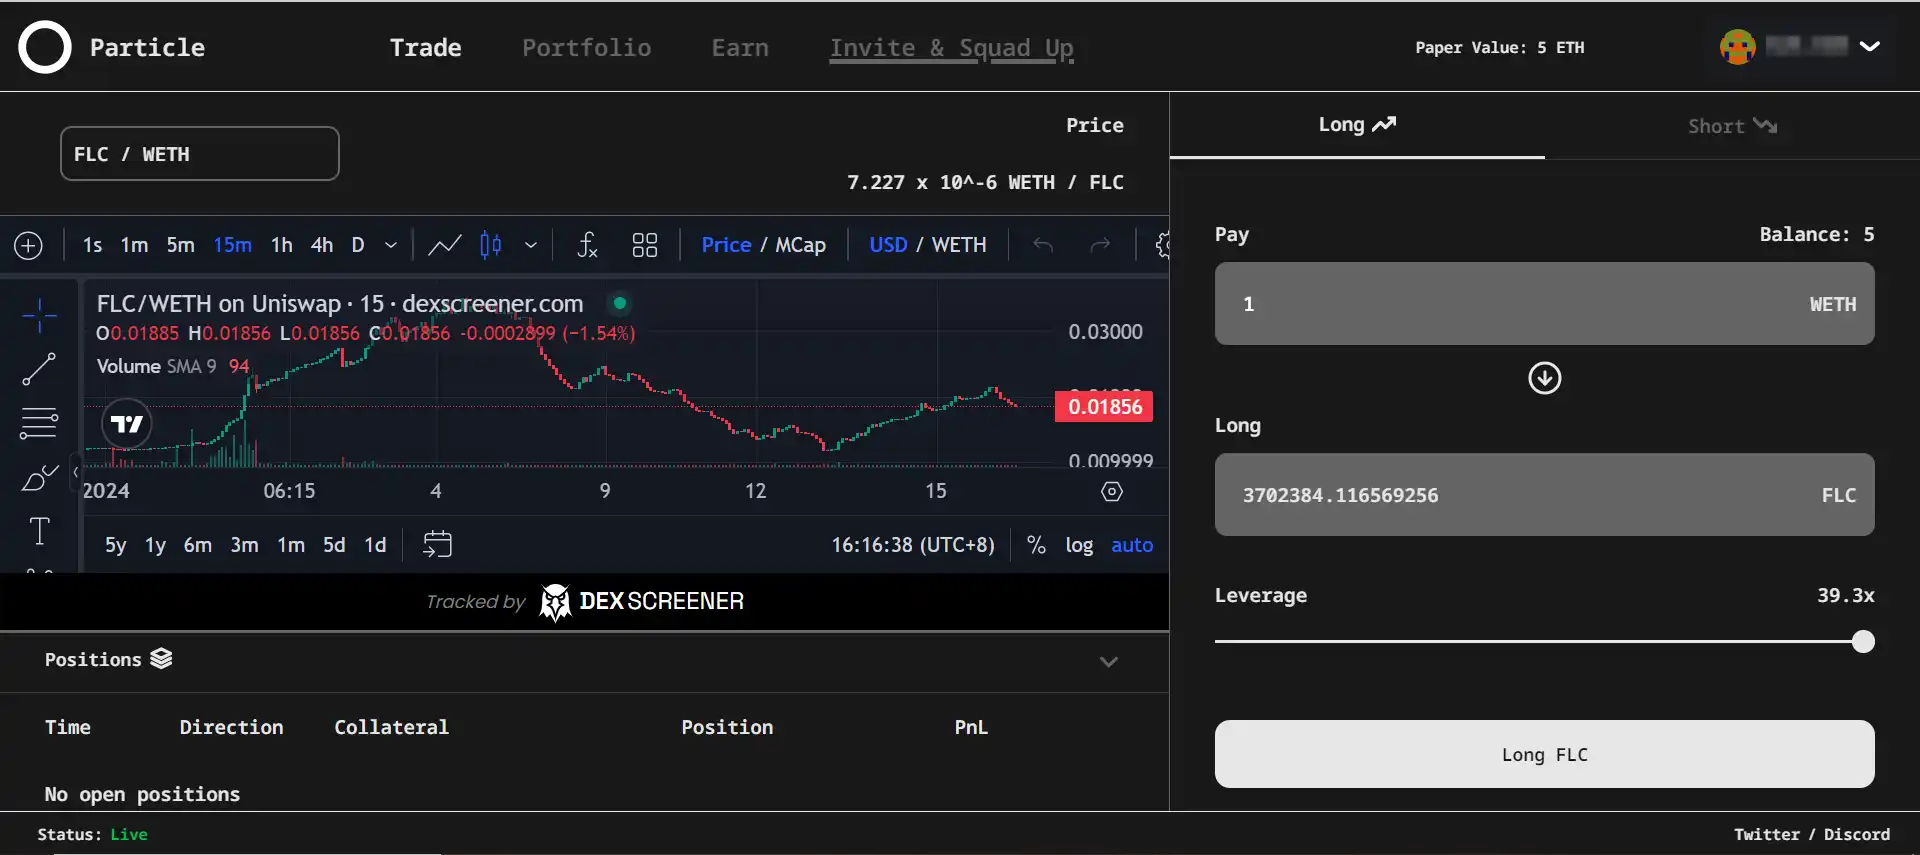Select the 5m timeframe
The width and height of the screenshot is (1920, 855).
(x=180, y=245)
